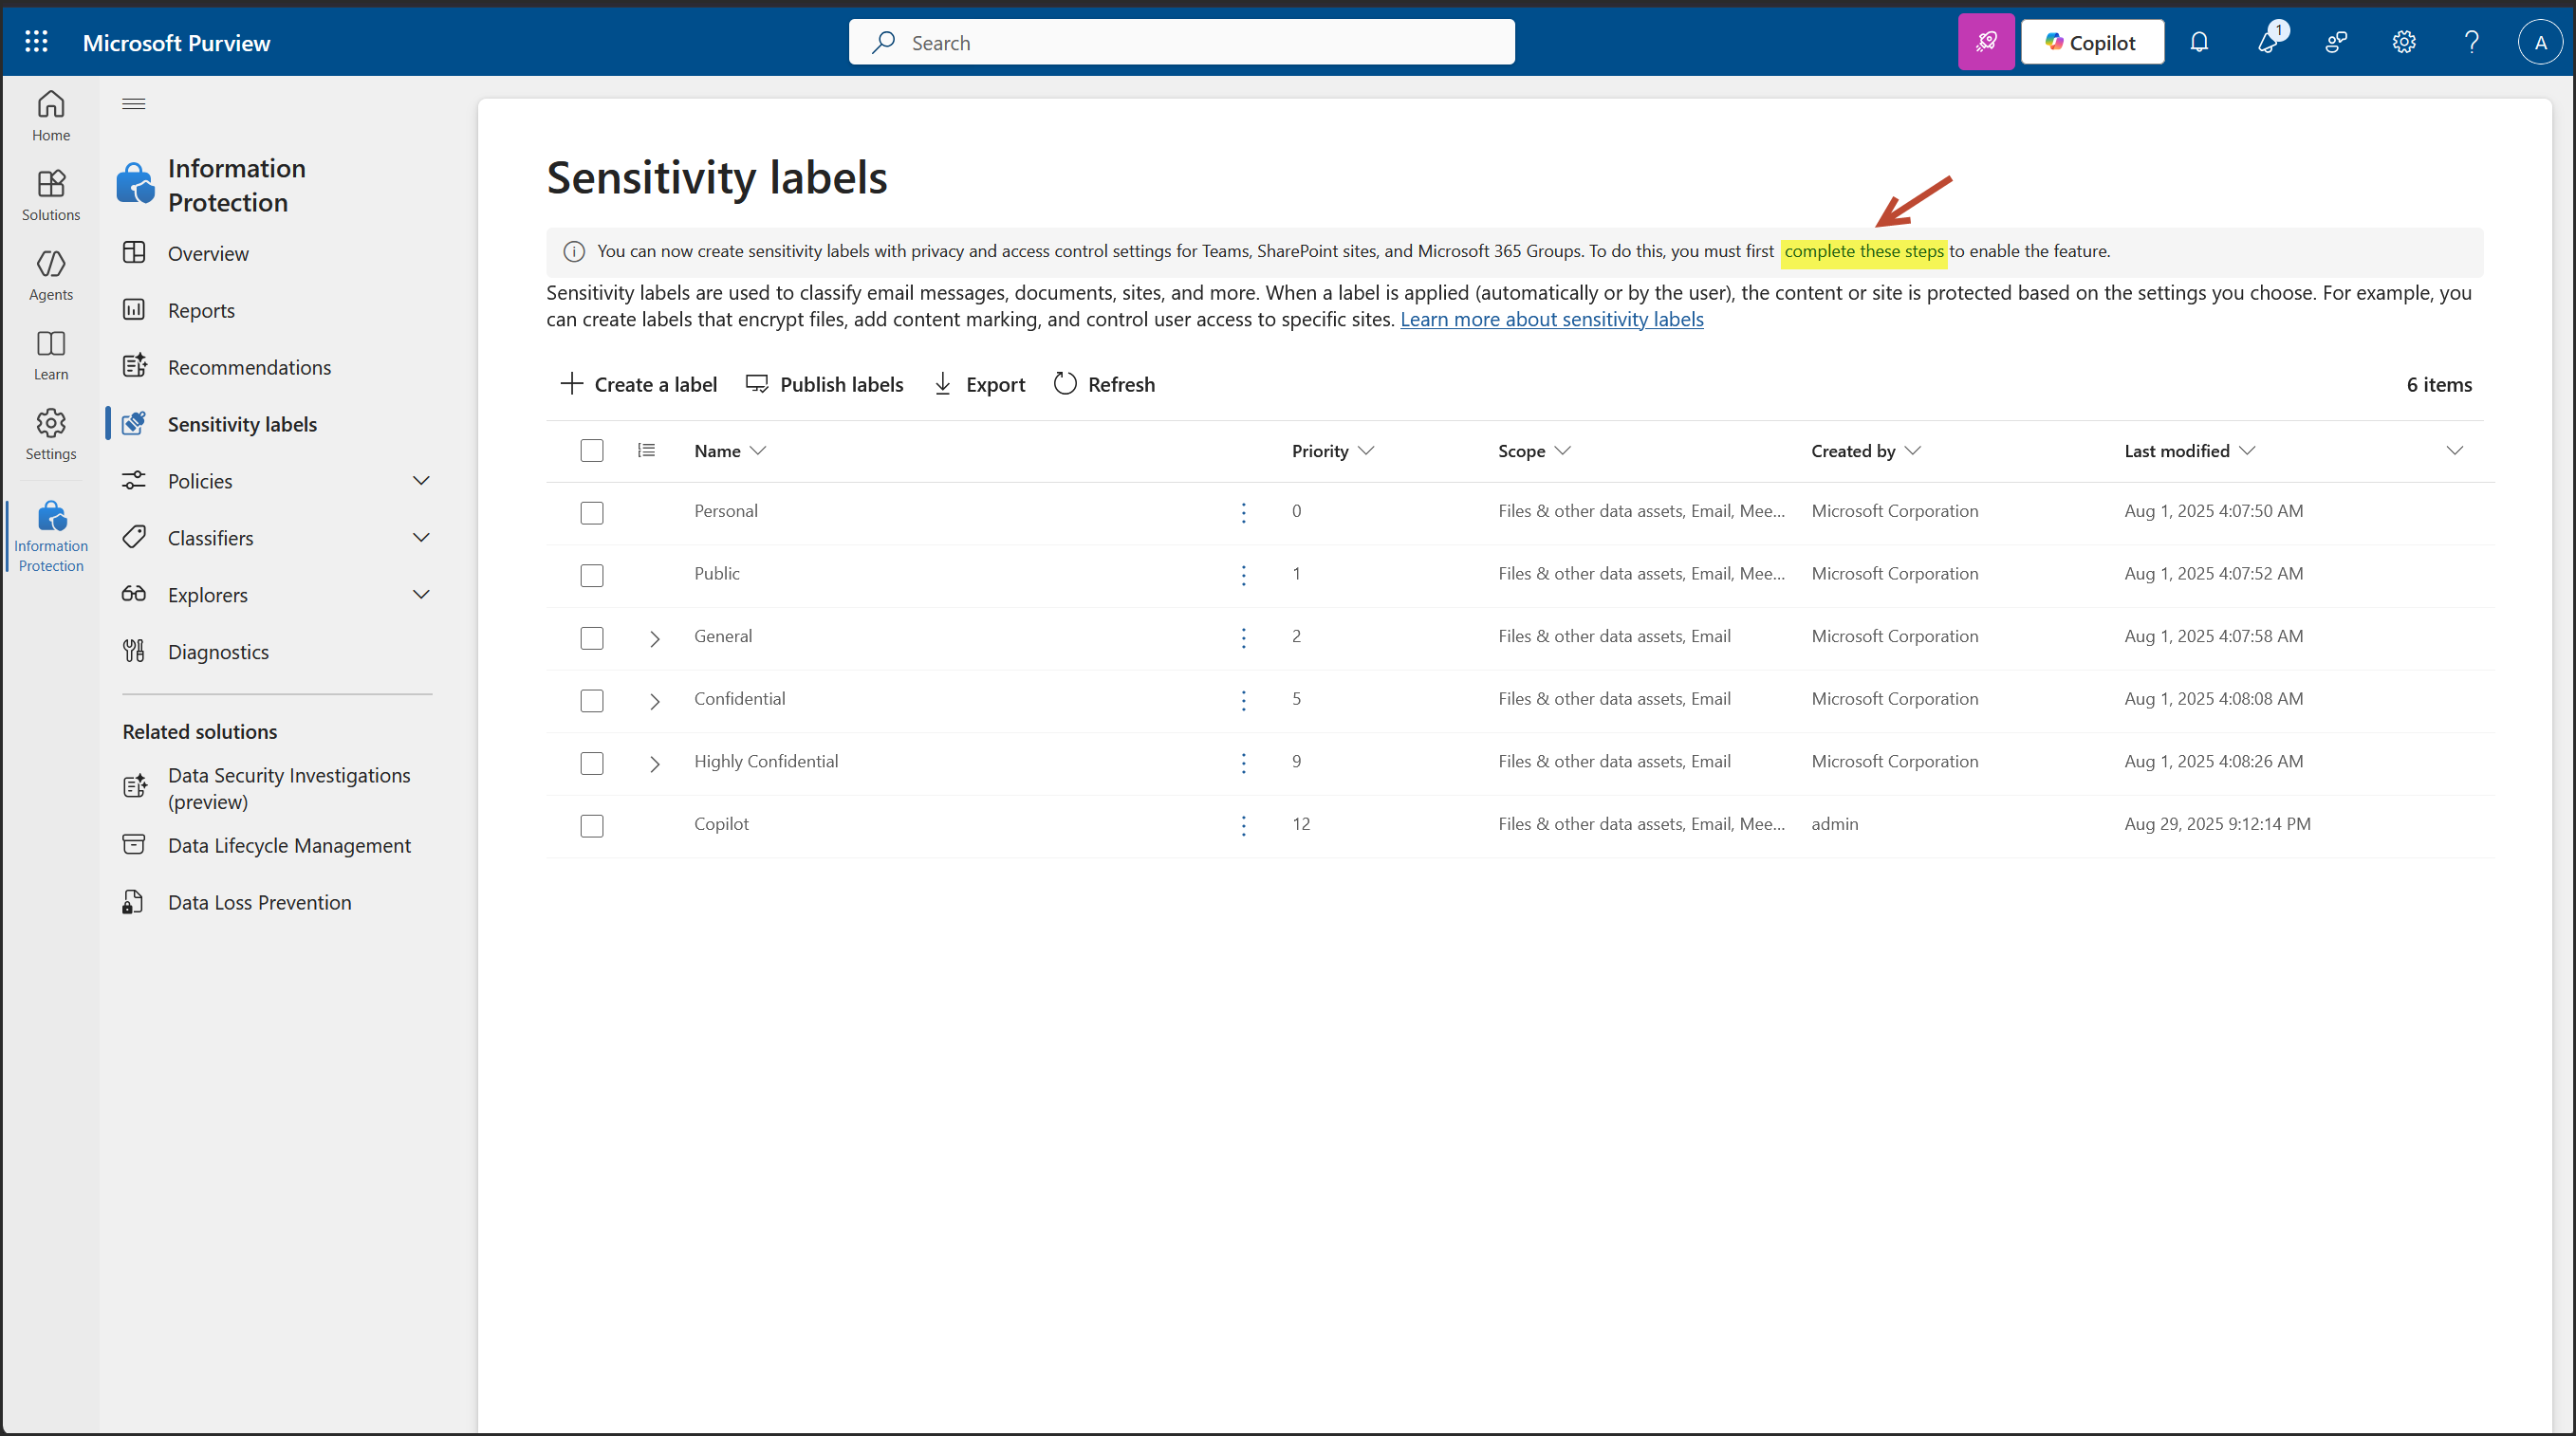
Task: Open the app launcher waffle icon
Action: tap(36, 42)
